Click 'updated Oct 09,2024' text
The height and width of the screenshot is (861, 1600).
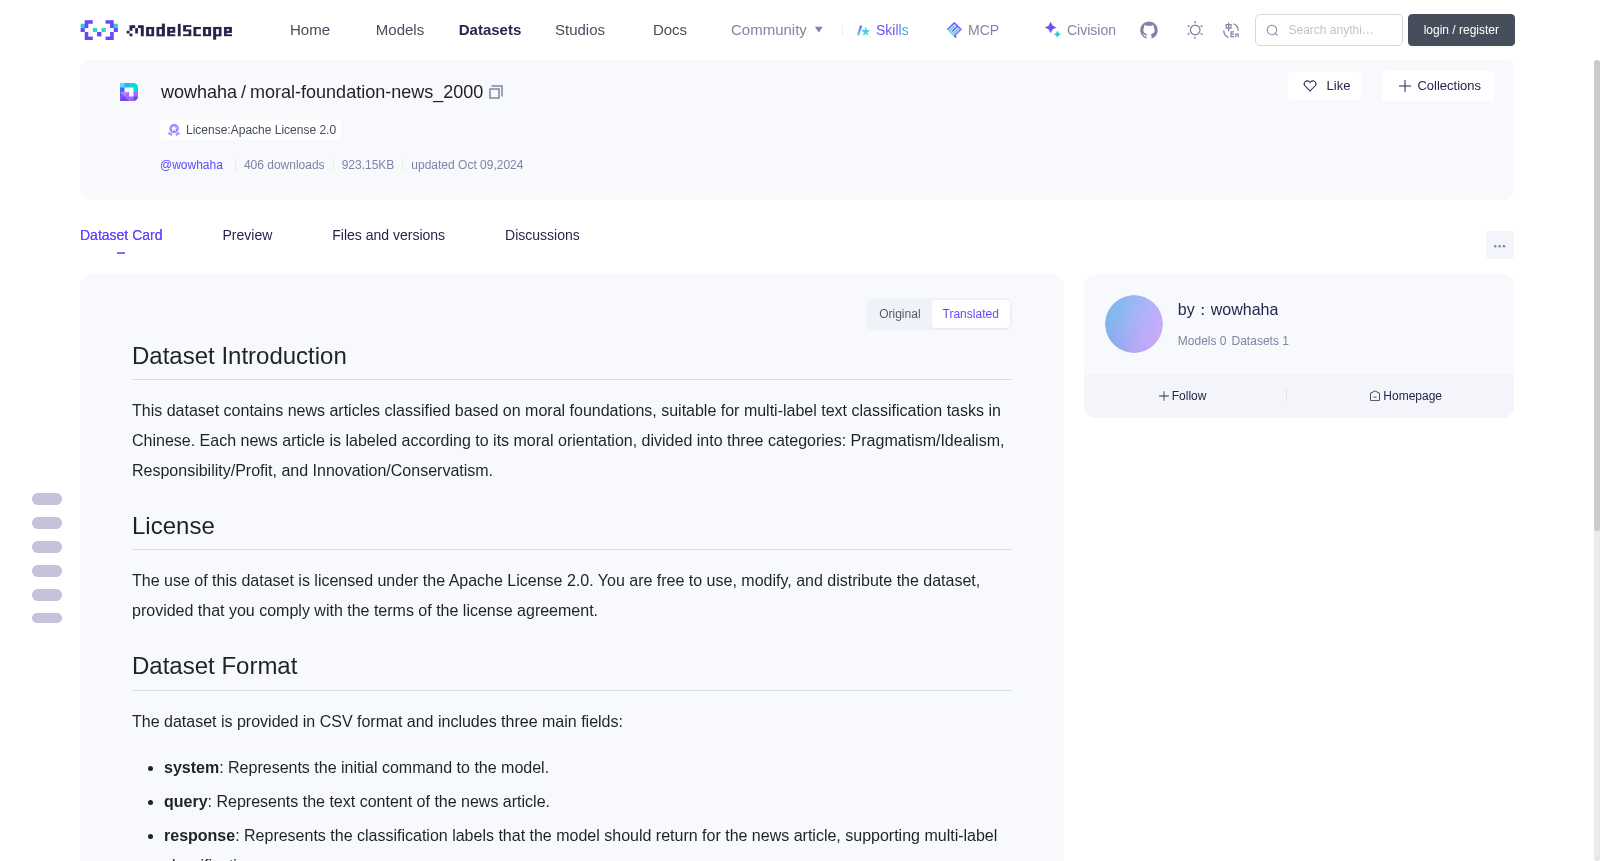tap(467, 165)
